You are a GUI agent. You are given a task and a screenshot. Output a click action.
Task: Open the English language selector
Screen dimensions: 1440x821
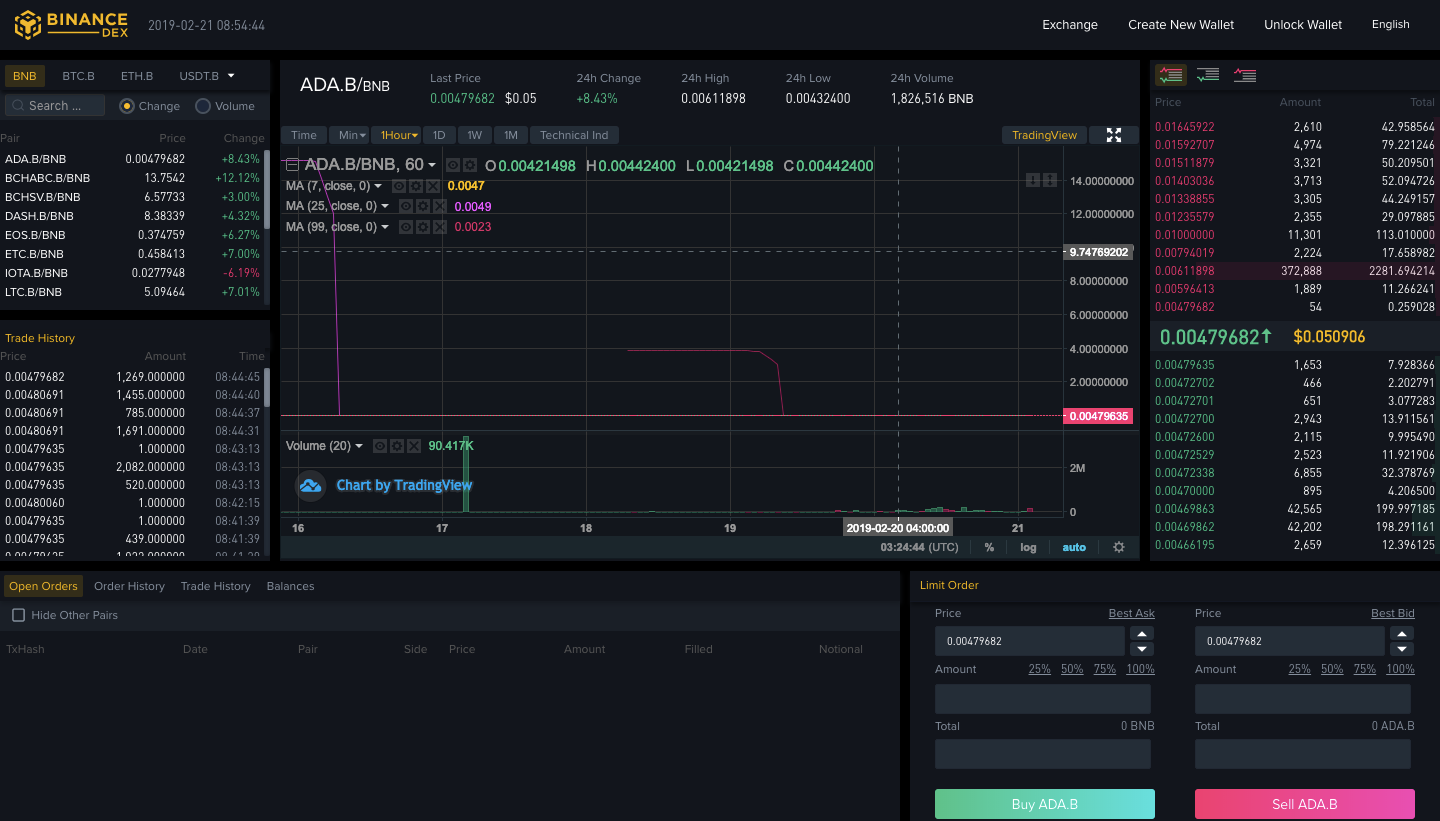tap(1390, 25)
